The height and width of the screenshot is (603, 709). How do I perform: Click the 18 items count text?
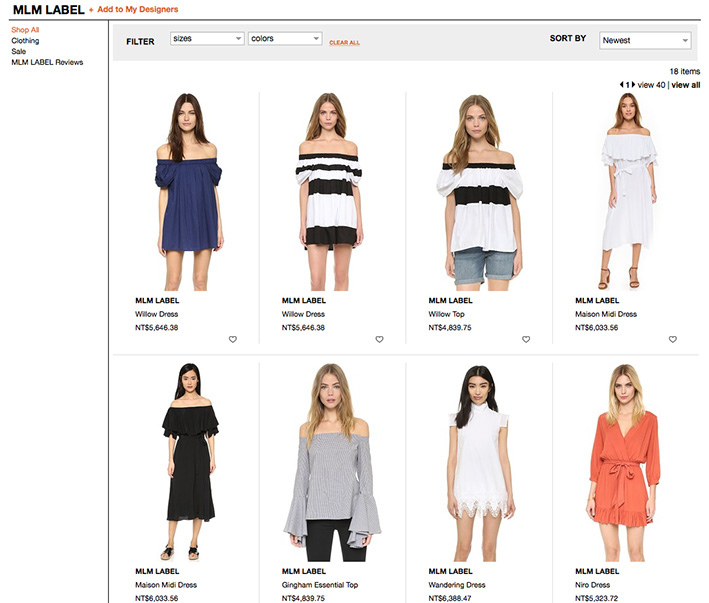tap(685, 71)
